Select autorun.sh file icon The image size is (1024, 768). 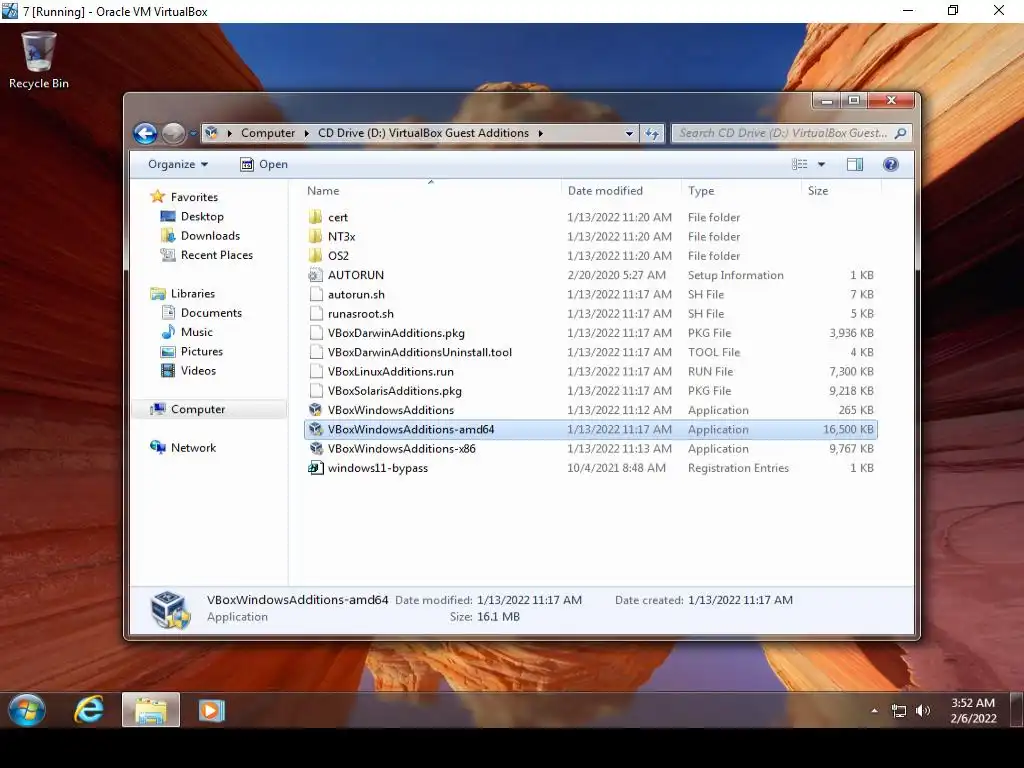tap(315, 294)
